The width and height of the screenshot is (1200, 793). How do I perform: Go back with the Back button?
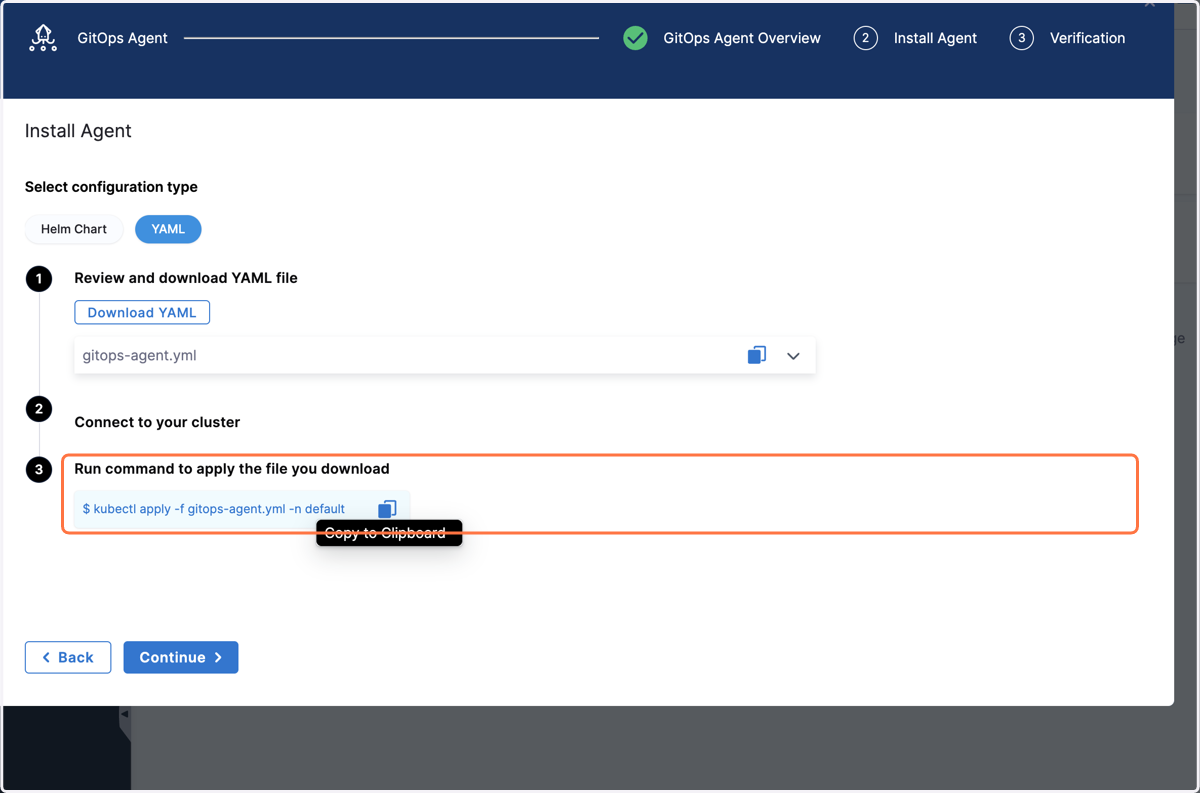(x=68, y=657)
